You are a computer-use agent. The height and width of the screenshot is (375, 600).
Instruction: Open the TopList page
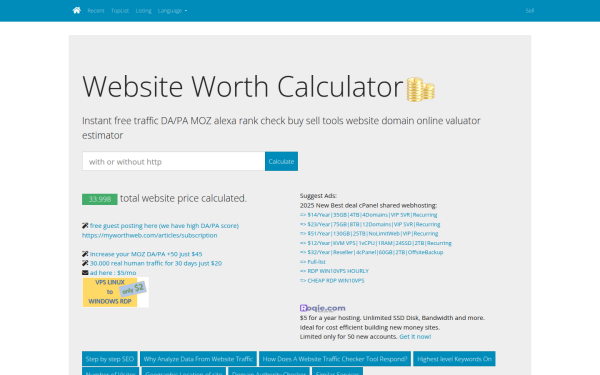click(x=120, y=11)
